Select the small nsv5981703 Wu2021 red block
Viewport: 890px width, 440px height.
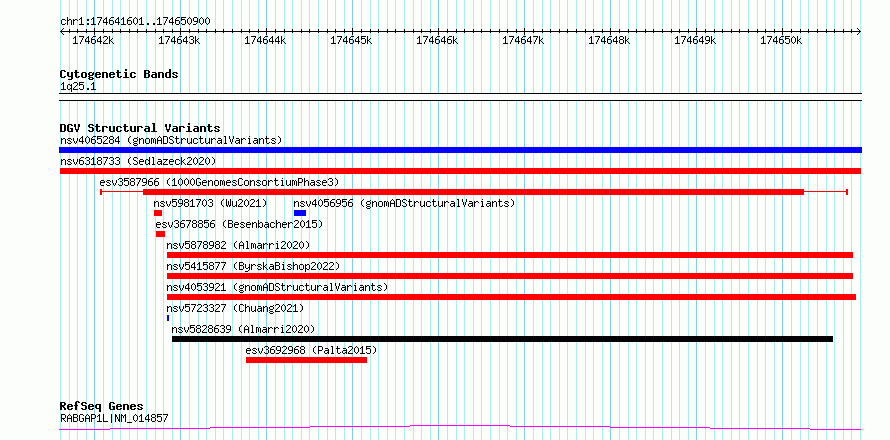pyautogui.click(x=158, y=213)
